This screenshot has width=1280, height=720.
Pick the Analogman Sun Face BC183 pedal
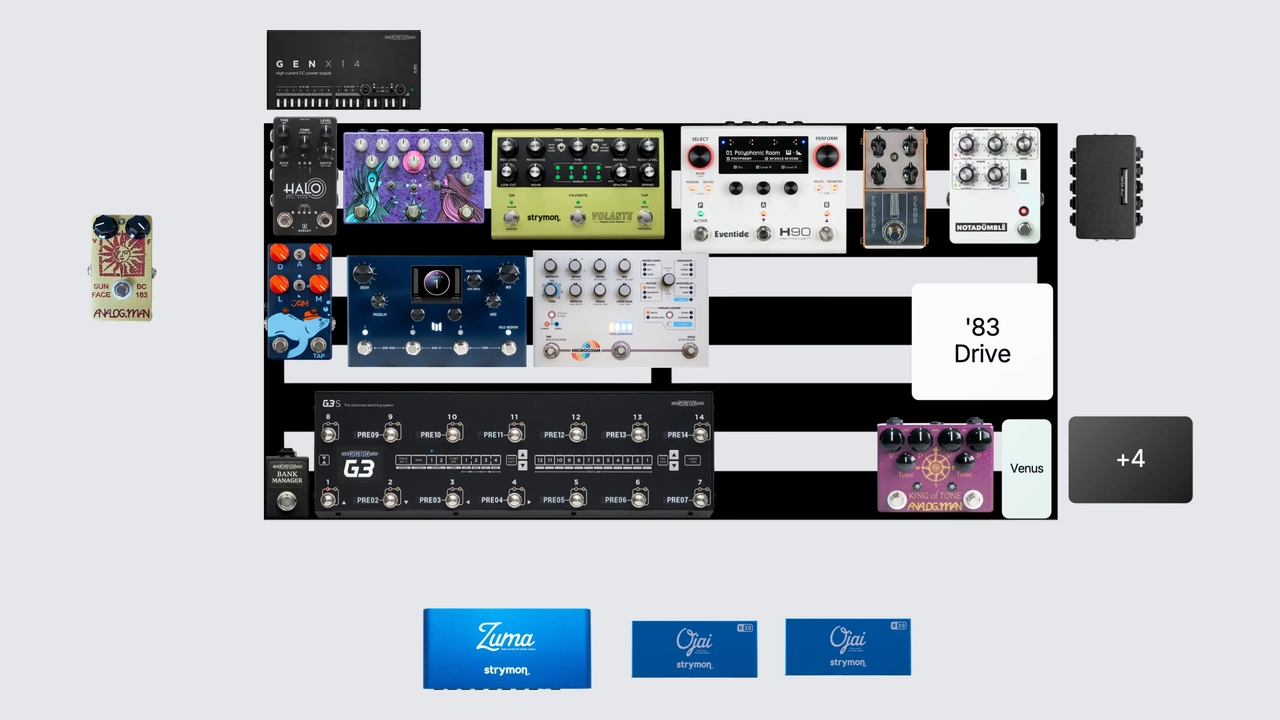tap(122, 267)
